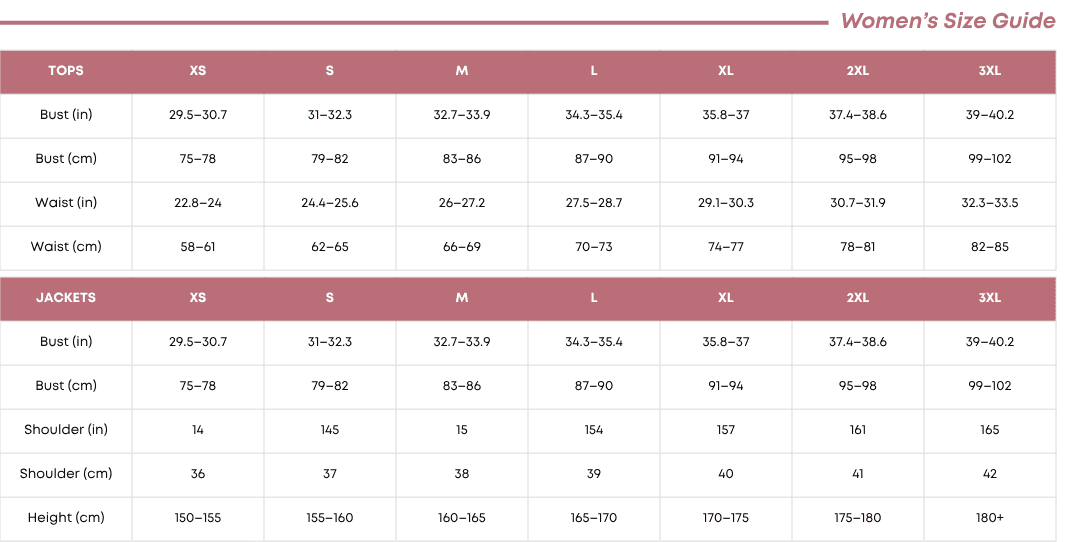This screenshot has height=542, width=1067.
Task: Click the shoulder cm value 40 cell
Action: coord(726,474)
